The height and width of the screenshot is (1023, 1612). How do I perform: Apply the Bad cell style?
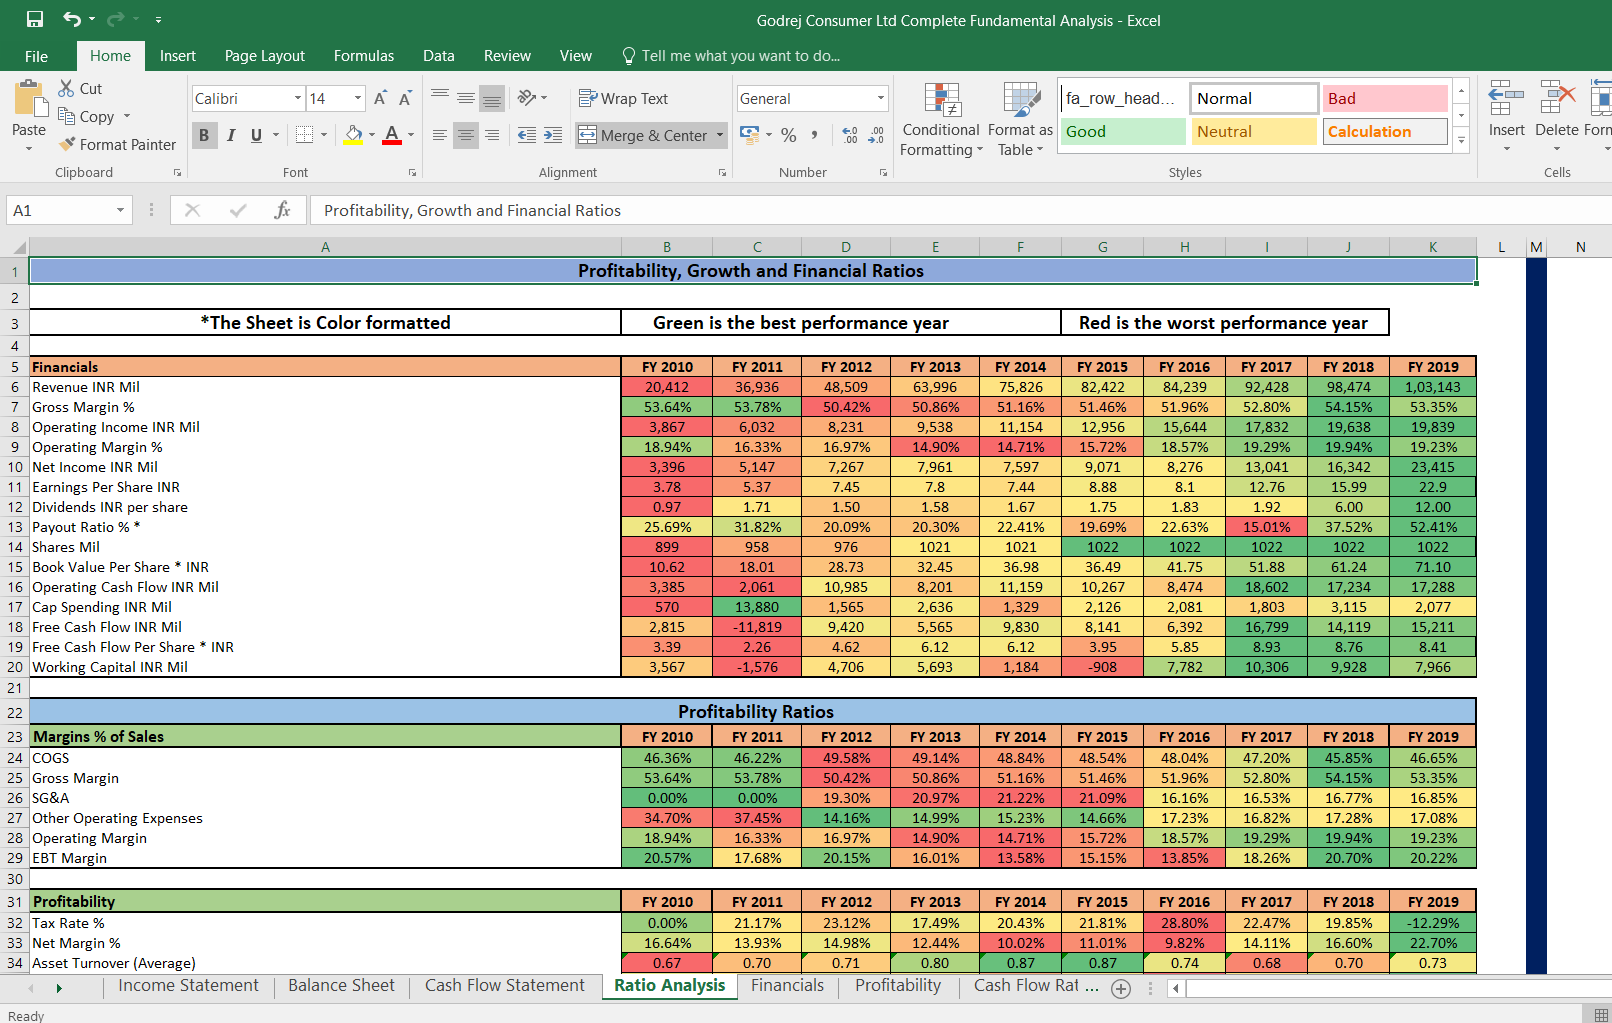coord(1385,98)
